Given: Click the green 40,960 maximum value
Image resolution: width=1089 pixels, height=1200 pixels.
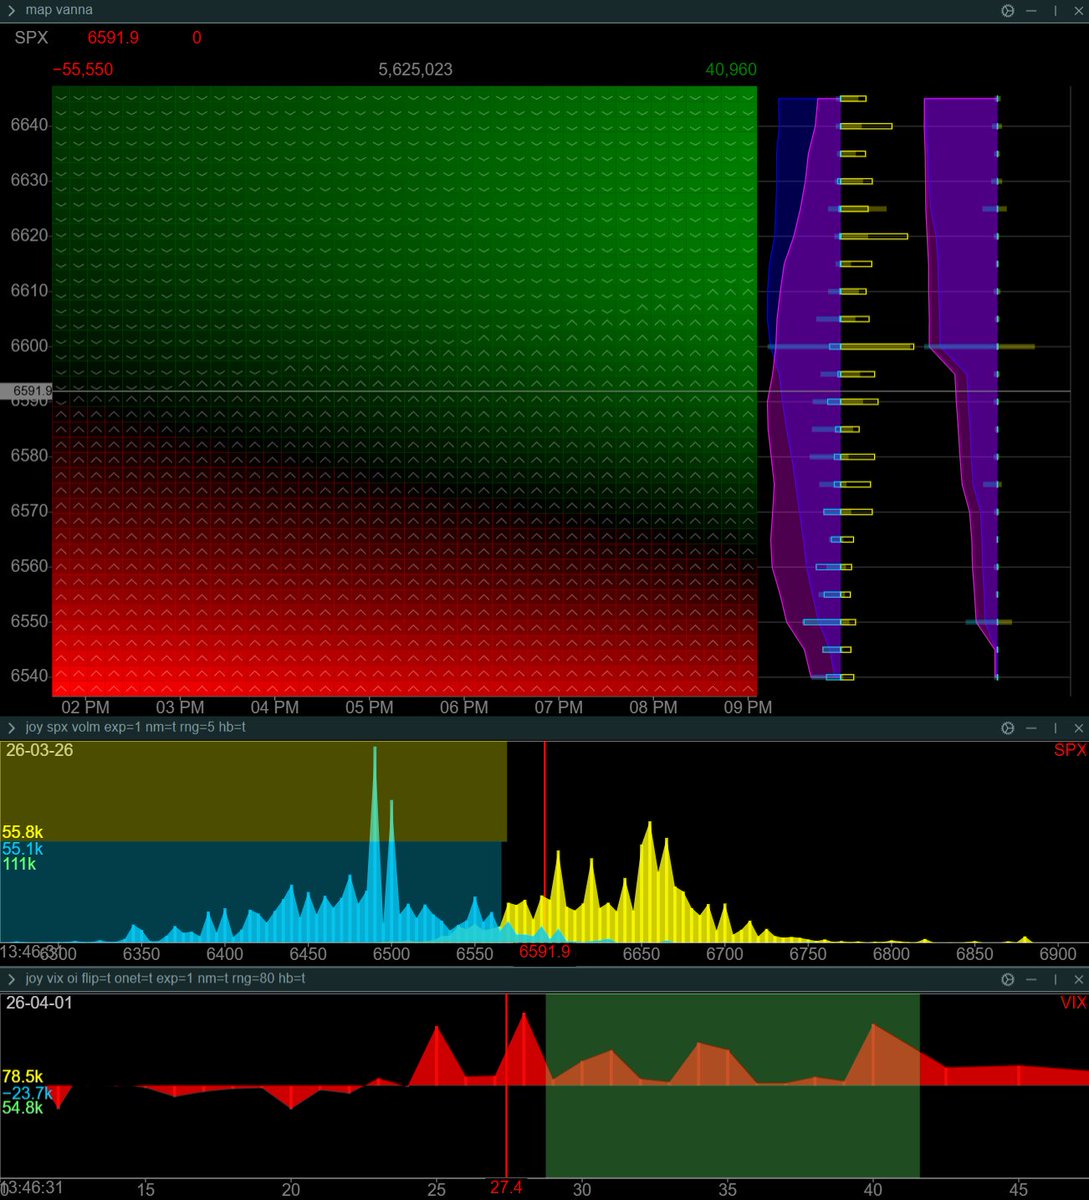Looking at the screenshot, I should coord(731,70).
